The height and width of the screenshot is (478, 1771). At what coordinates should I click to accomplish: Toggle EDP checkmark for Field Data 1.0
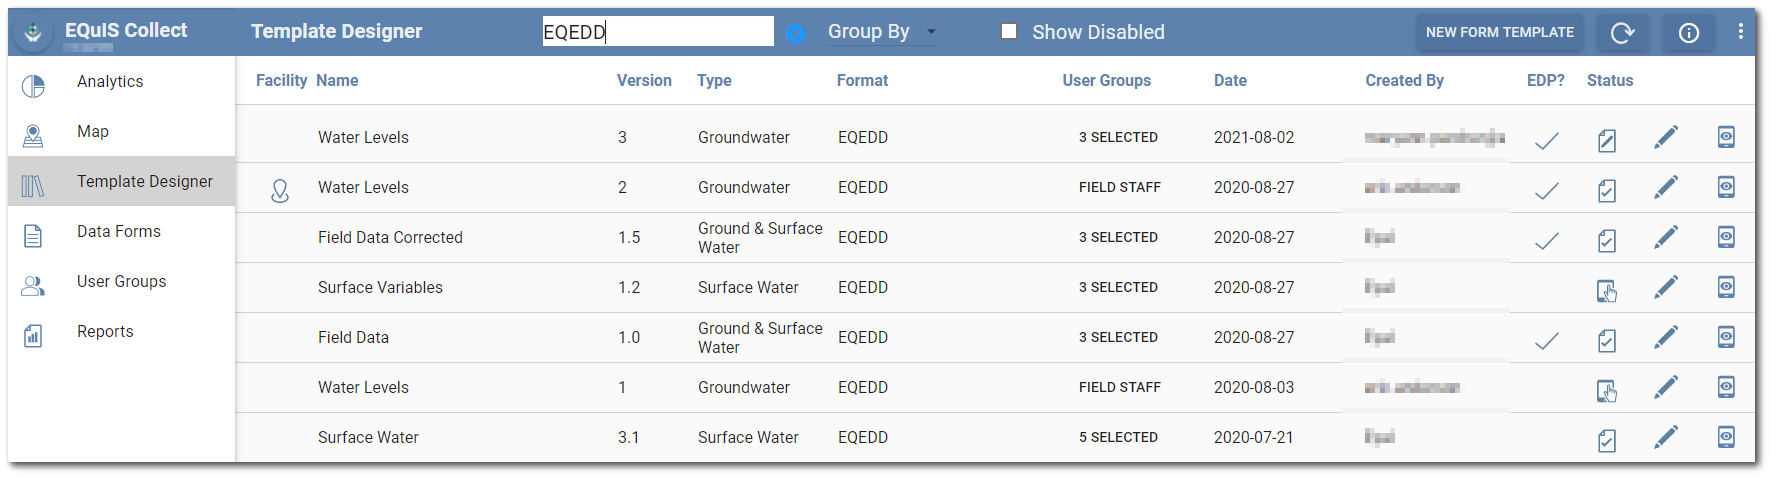pyautogui.click(x=1546, y=341)
